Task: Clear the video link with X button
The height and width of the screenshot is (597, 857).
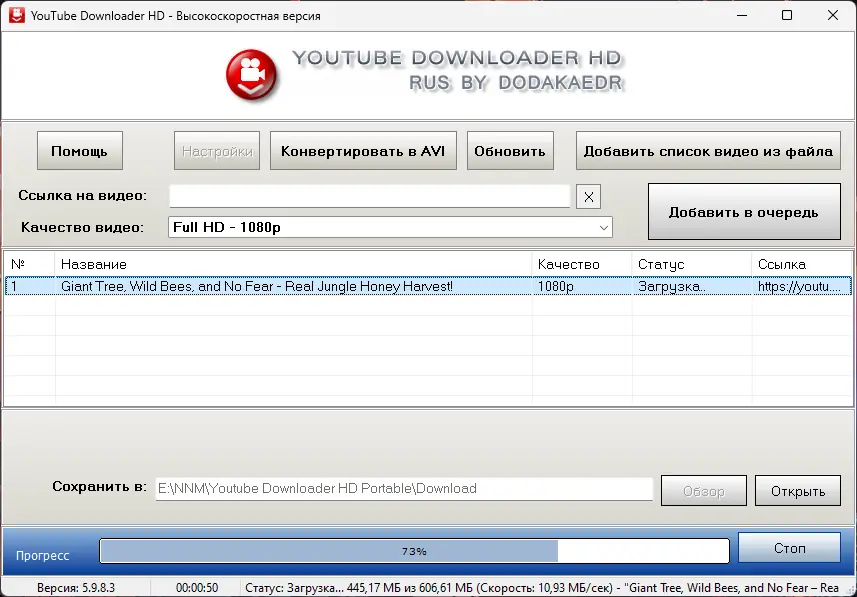Action: pos(588,197)
